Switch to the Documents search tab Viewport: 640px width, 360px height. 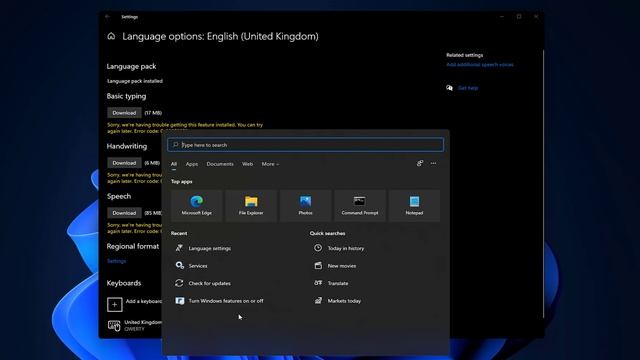click(x=220, y=164)
